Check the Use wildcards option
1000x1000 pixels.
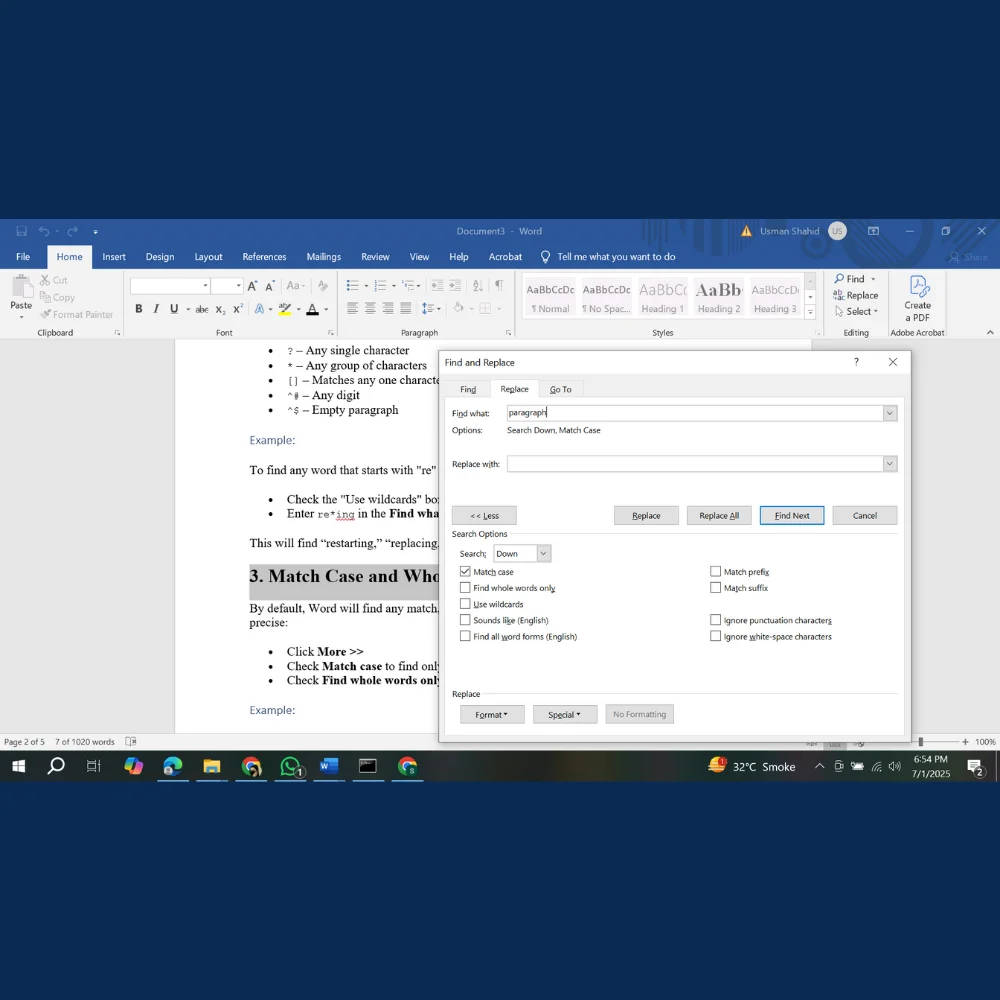(x=465, y=603)
